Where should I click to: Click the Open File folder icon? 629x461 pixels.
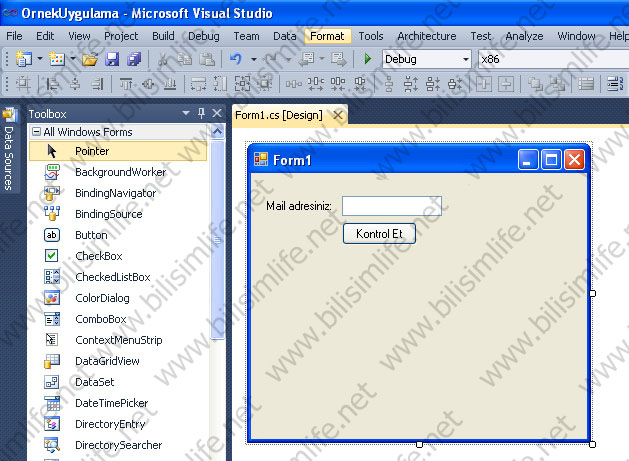click(x=90, y=59)
